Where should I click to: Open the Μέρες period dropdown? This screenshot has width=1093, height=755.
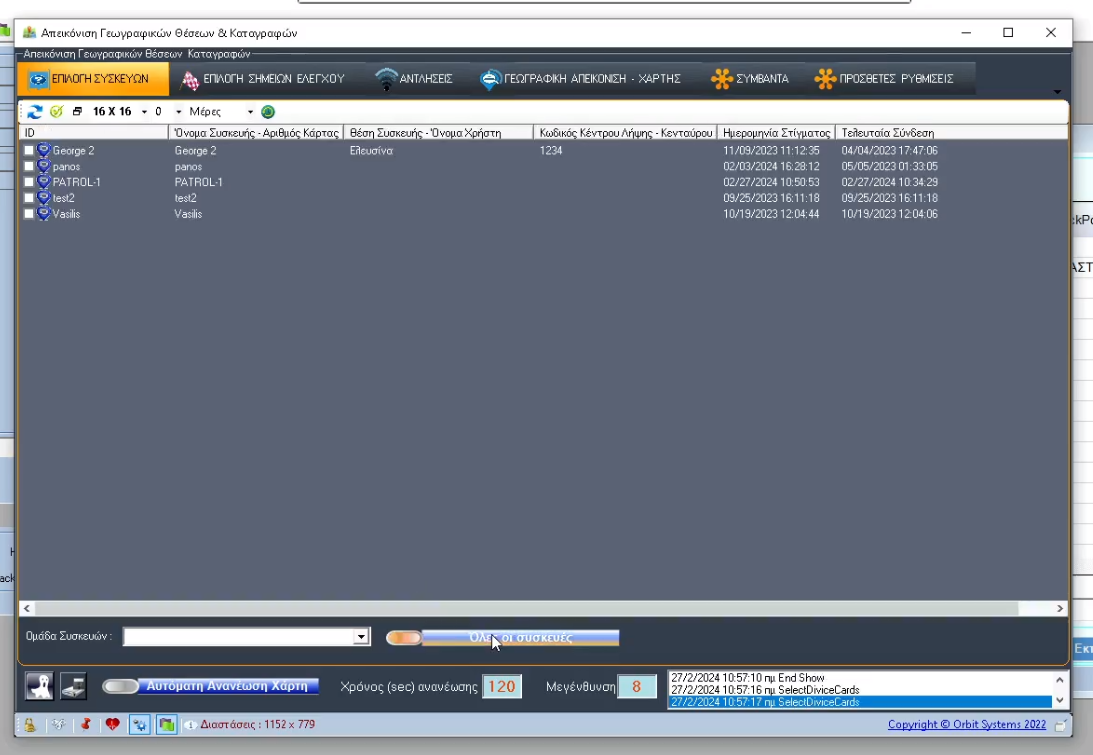point(250,112)
